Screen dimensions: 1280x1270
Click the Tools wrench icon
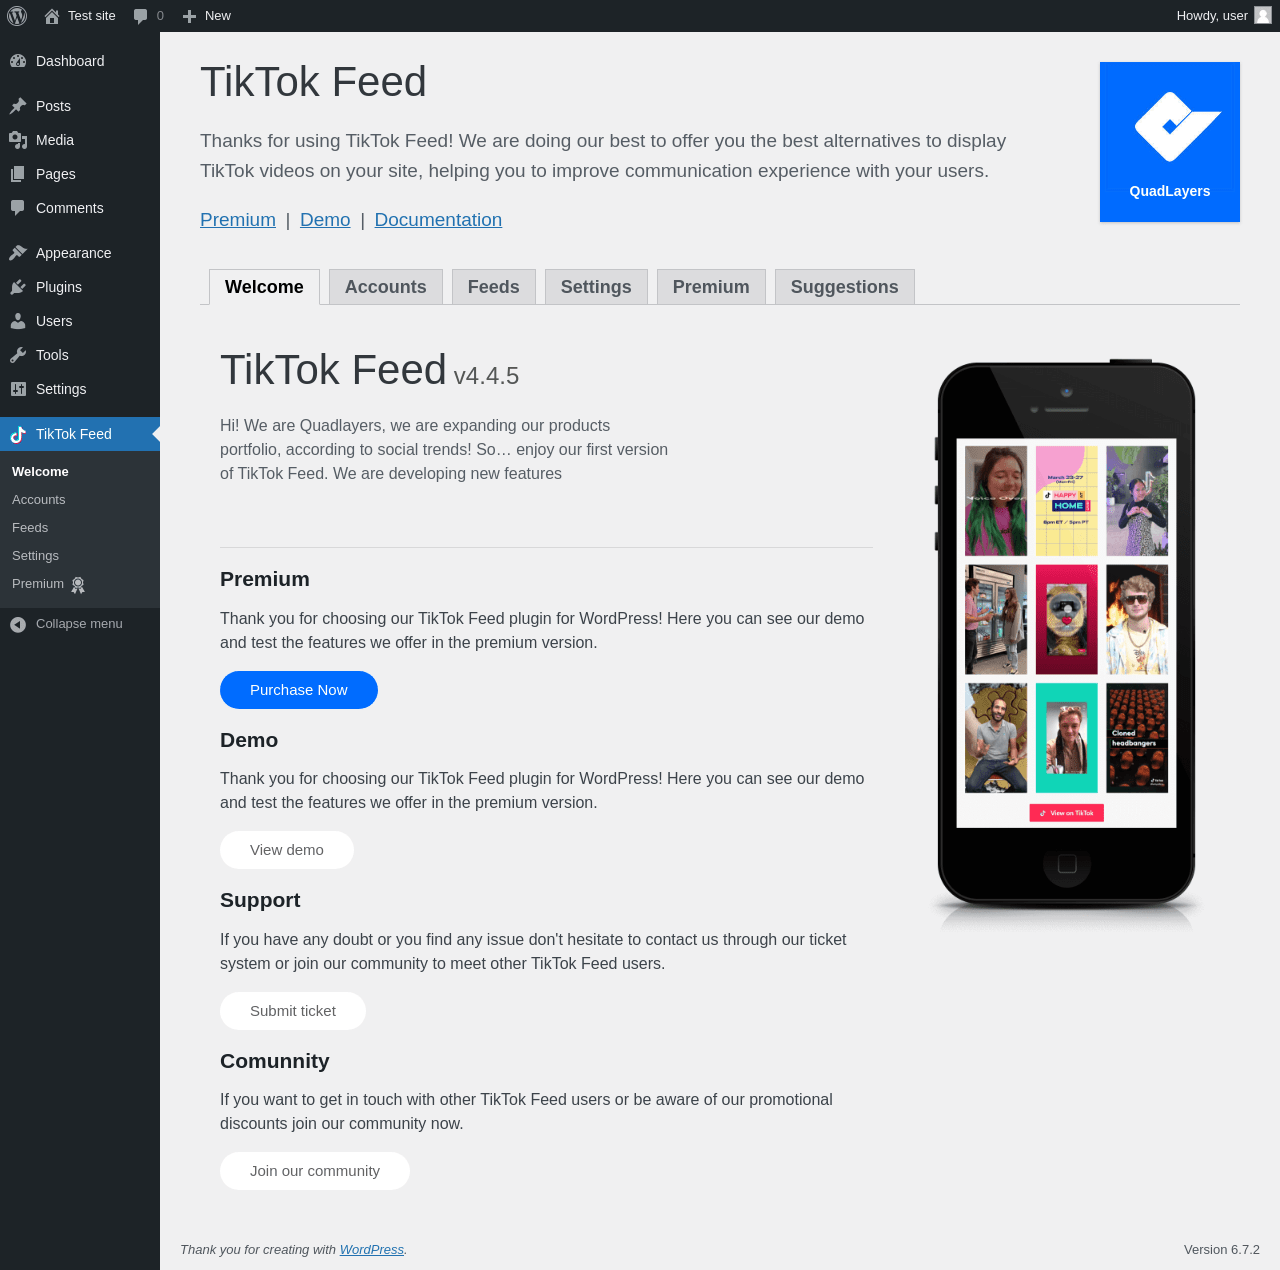pyautogui.click(x=18, y=355)
